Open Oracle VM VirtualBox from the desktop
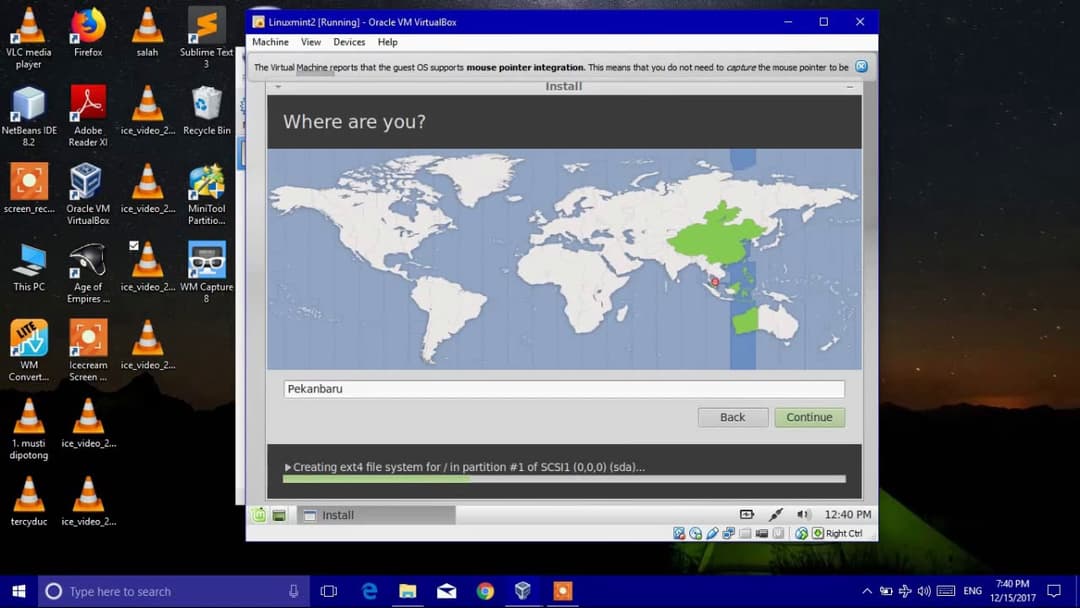The width and height of the screenshot is (1080, 608). click(87, 188)
